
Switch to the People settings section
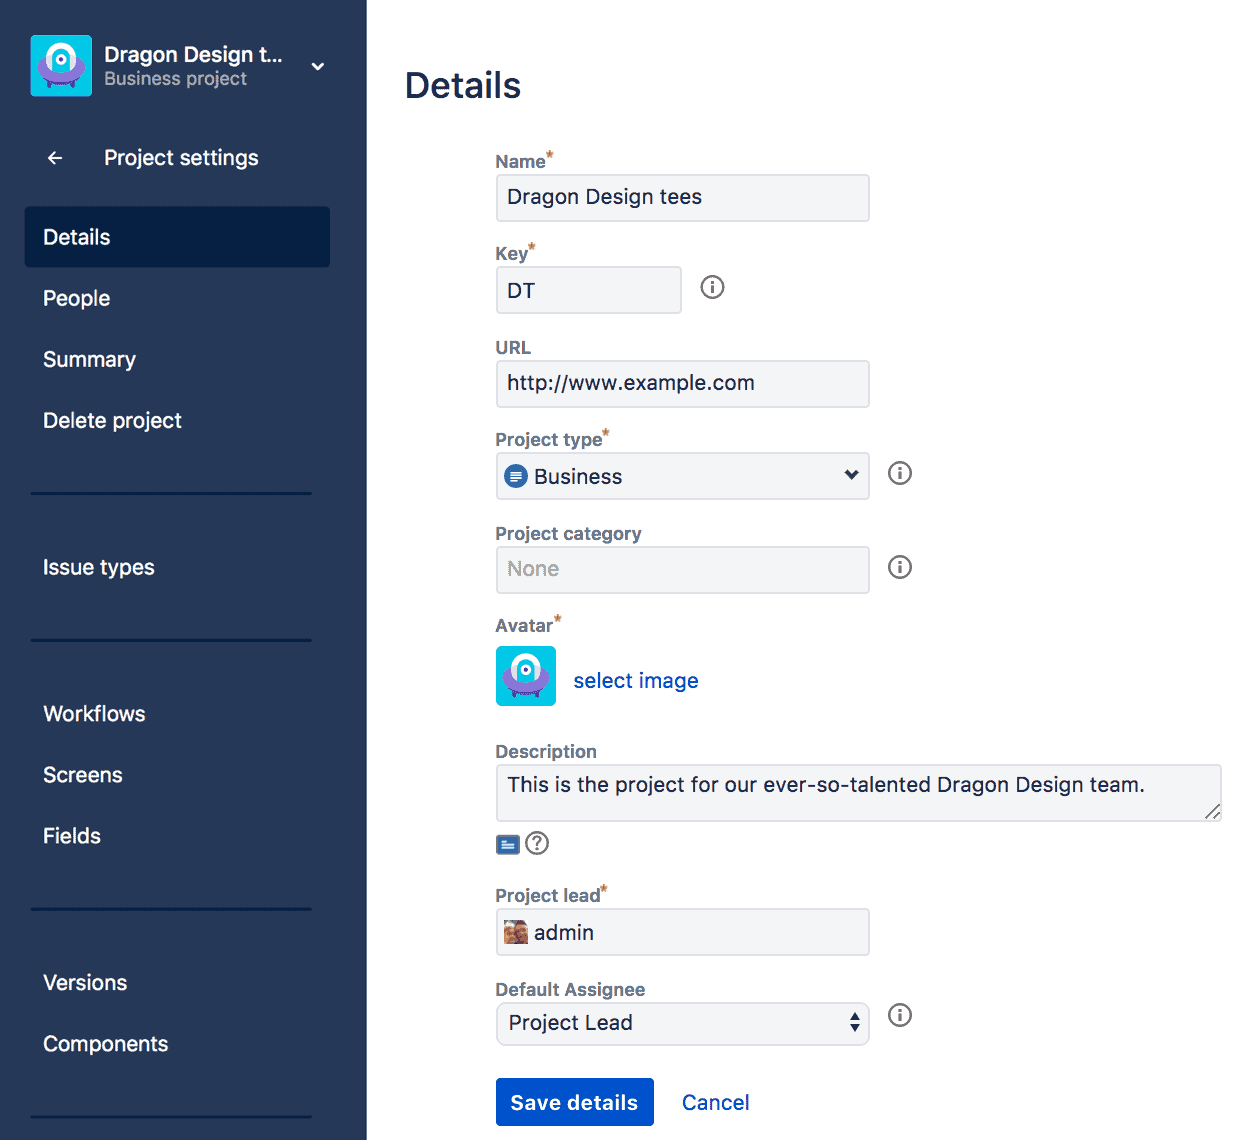(x=76, y=298)
